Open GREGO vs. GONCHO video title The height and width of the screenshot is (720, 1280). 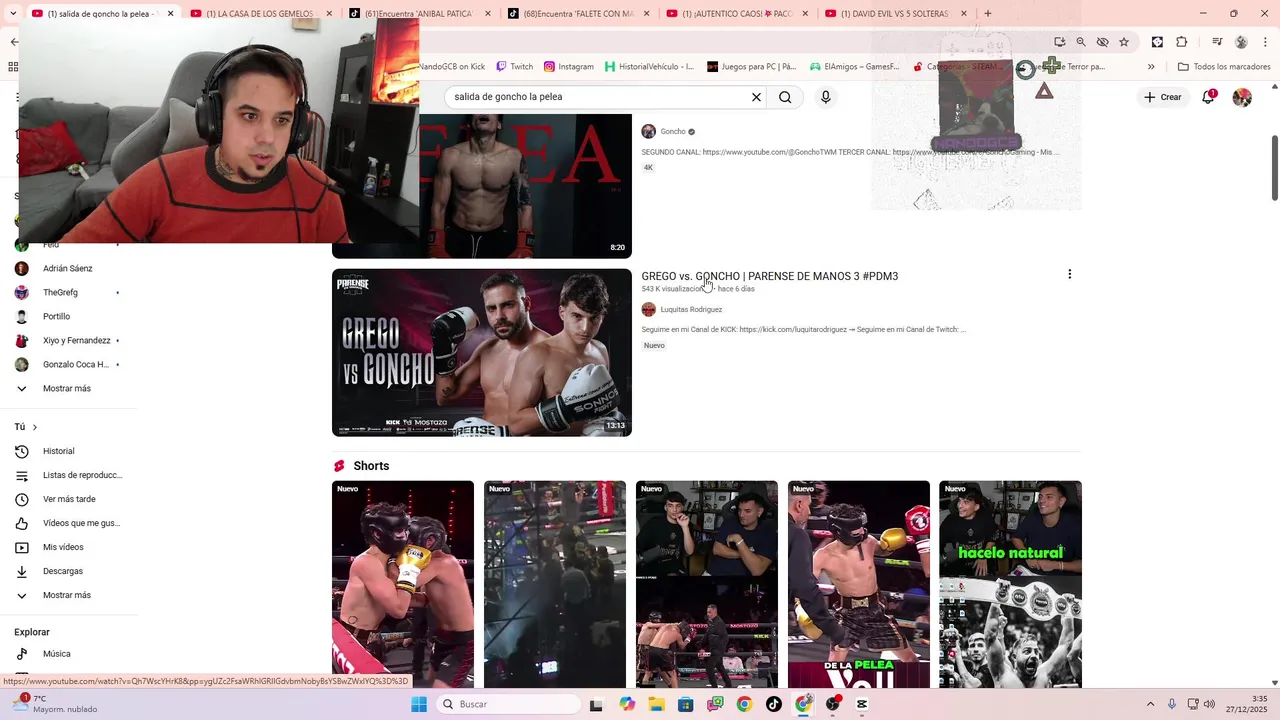tap(770, 276)
